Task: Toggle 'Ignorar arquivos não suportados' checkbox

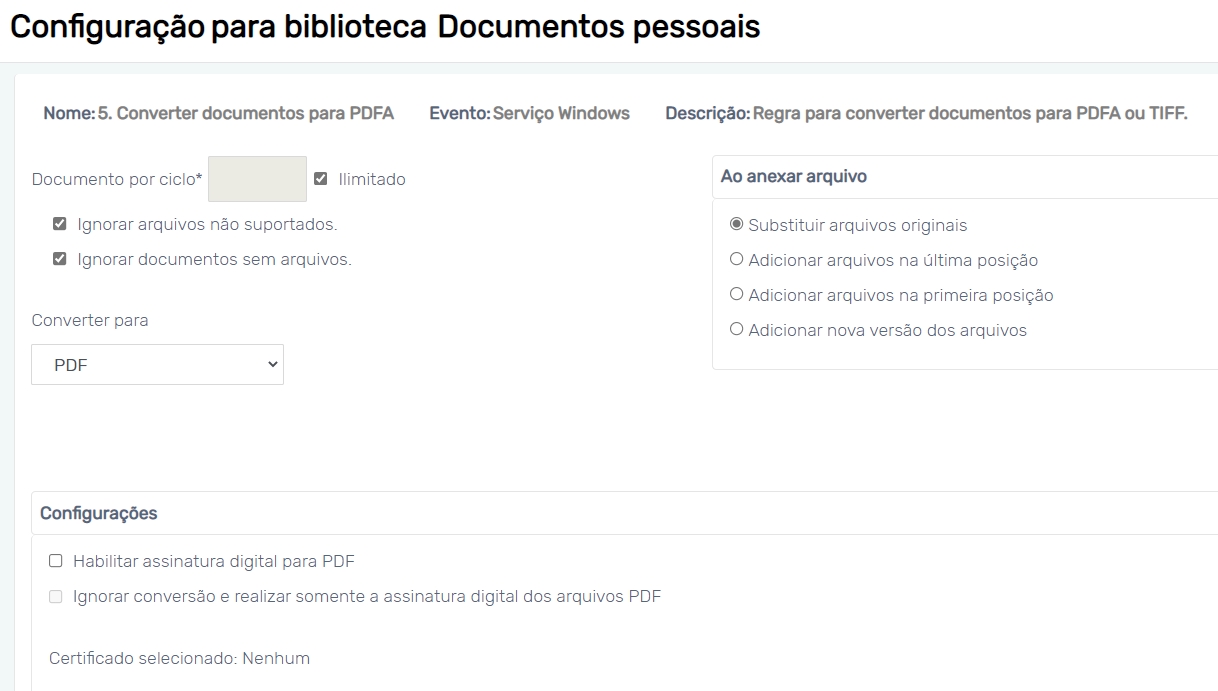Action: pos(60,224)
